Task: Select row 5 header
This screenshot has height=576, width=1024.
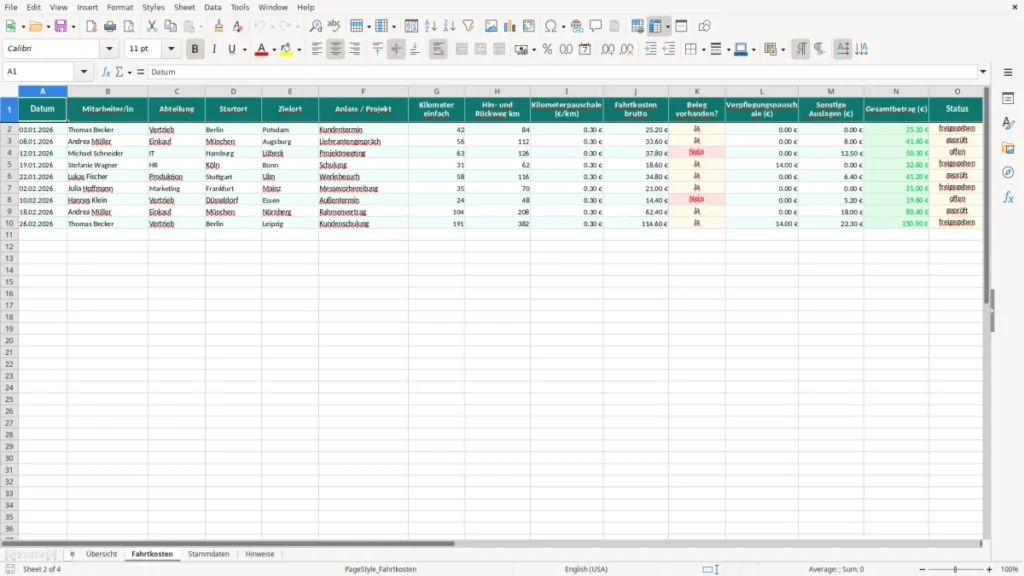Action: tap(9, 165)
